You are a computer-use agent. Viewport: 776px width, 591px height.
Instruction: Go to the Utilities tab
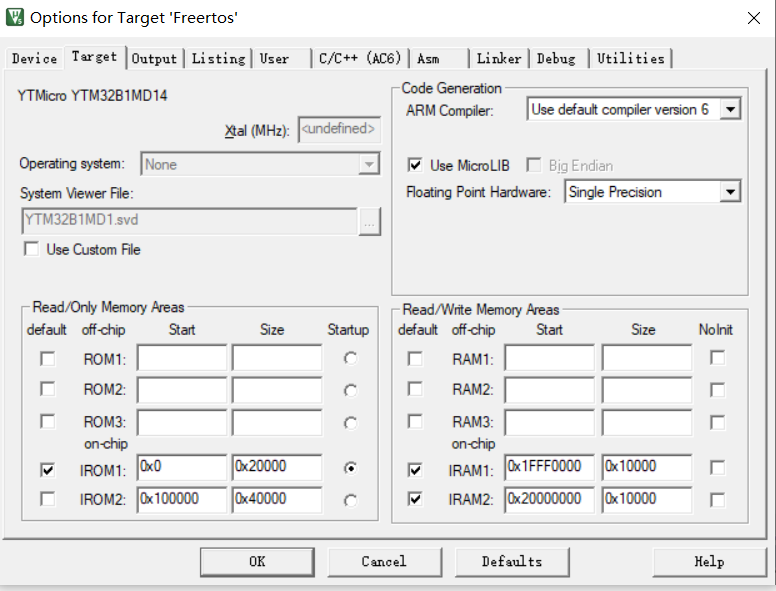click(x=630, y=58)
